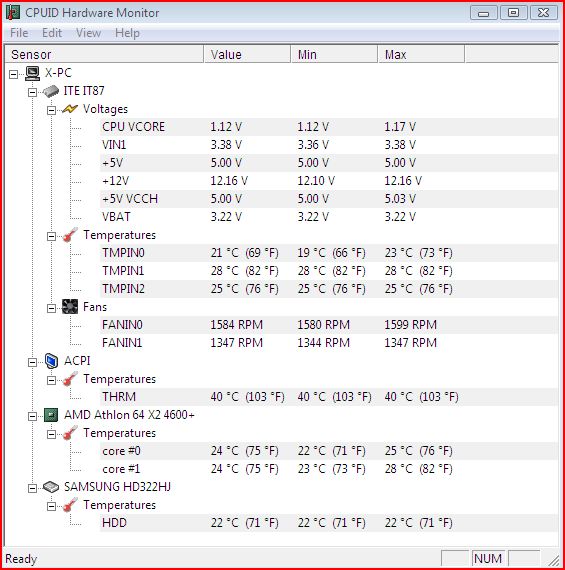The image size is (565, 570).
Task: Click the 1.17 V max CPU VCORE value
Action: [x=400, y=127]
